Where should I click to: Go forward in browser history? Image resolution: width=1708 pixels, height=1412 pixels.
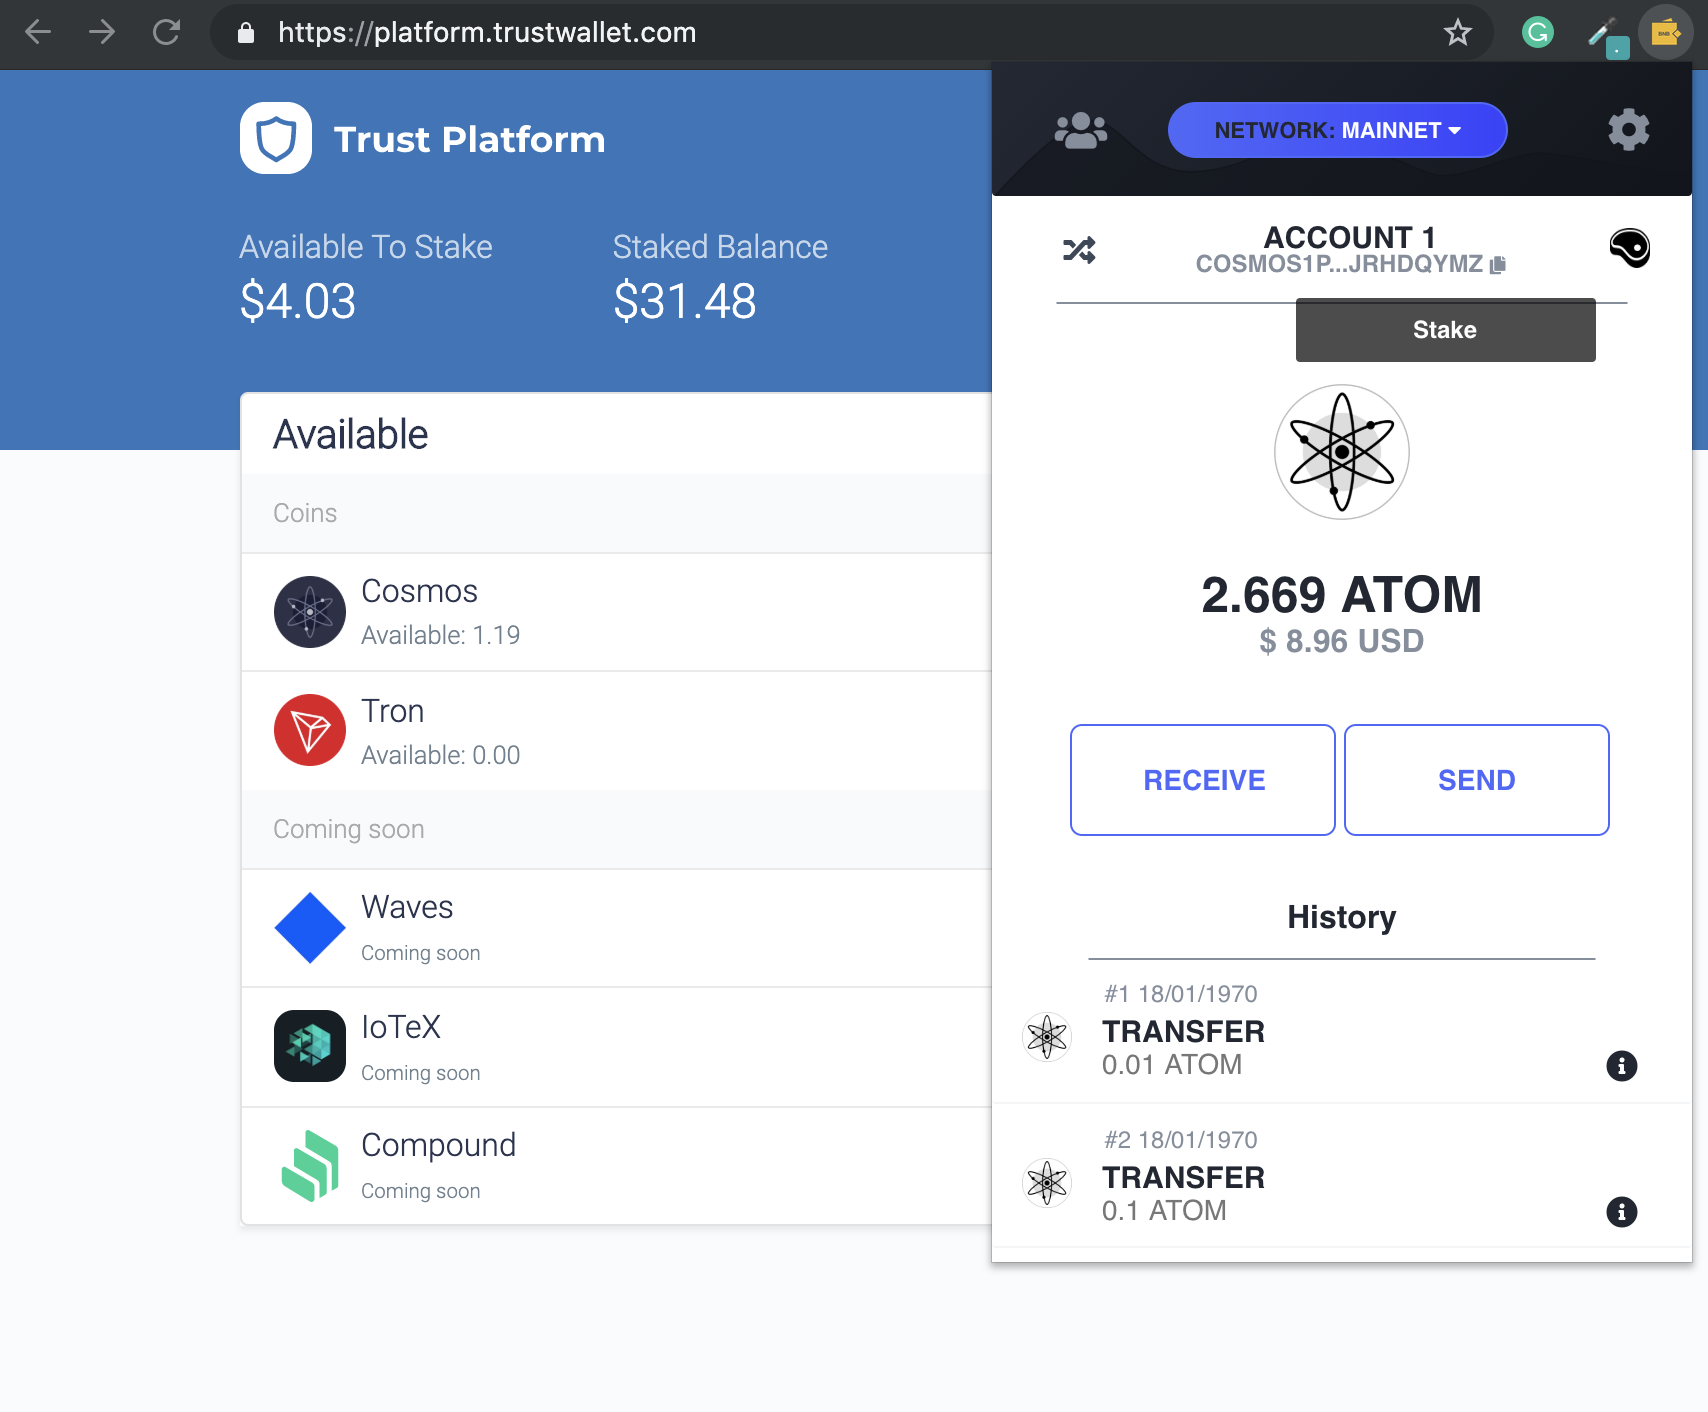[102, 33]
